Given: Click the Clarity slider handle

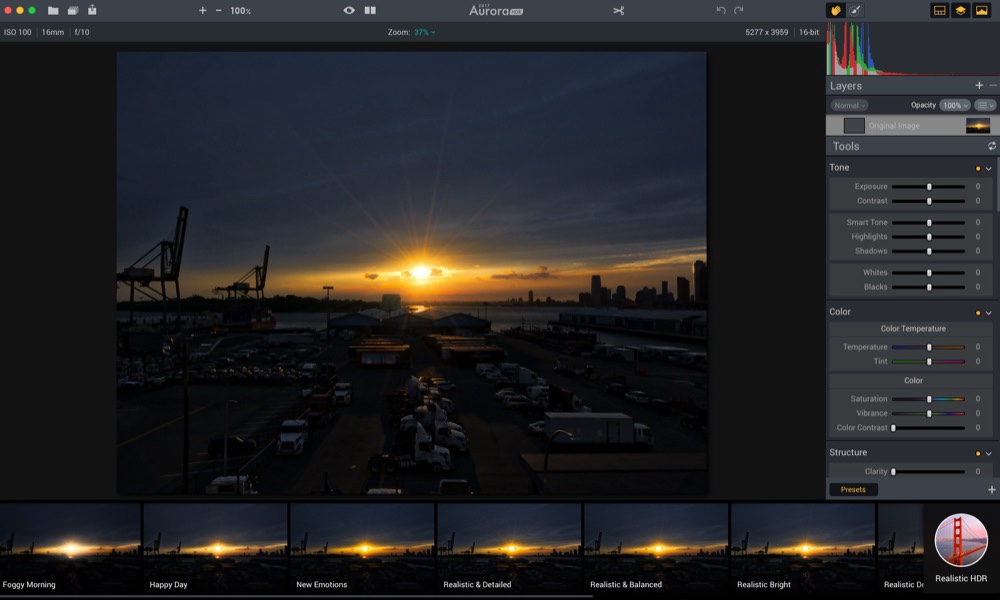Looking at the screenshot, I should tap(893, 472).
